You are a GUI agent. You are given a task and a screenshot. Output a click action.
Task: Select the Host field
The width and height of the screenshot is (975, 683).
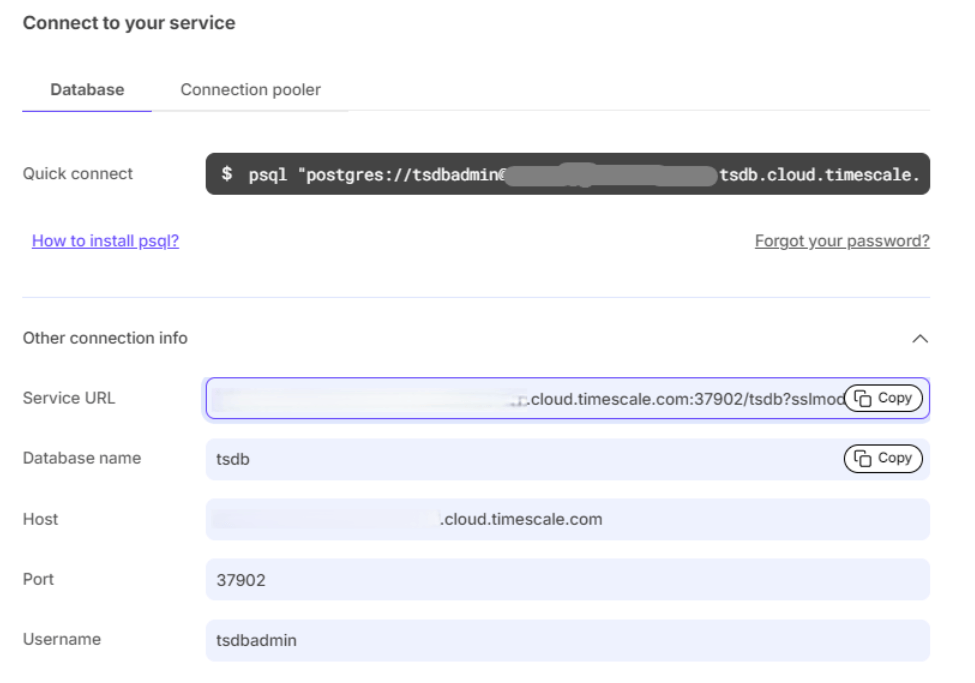567,519
